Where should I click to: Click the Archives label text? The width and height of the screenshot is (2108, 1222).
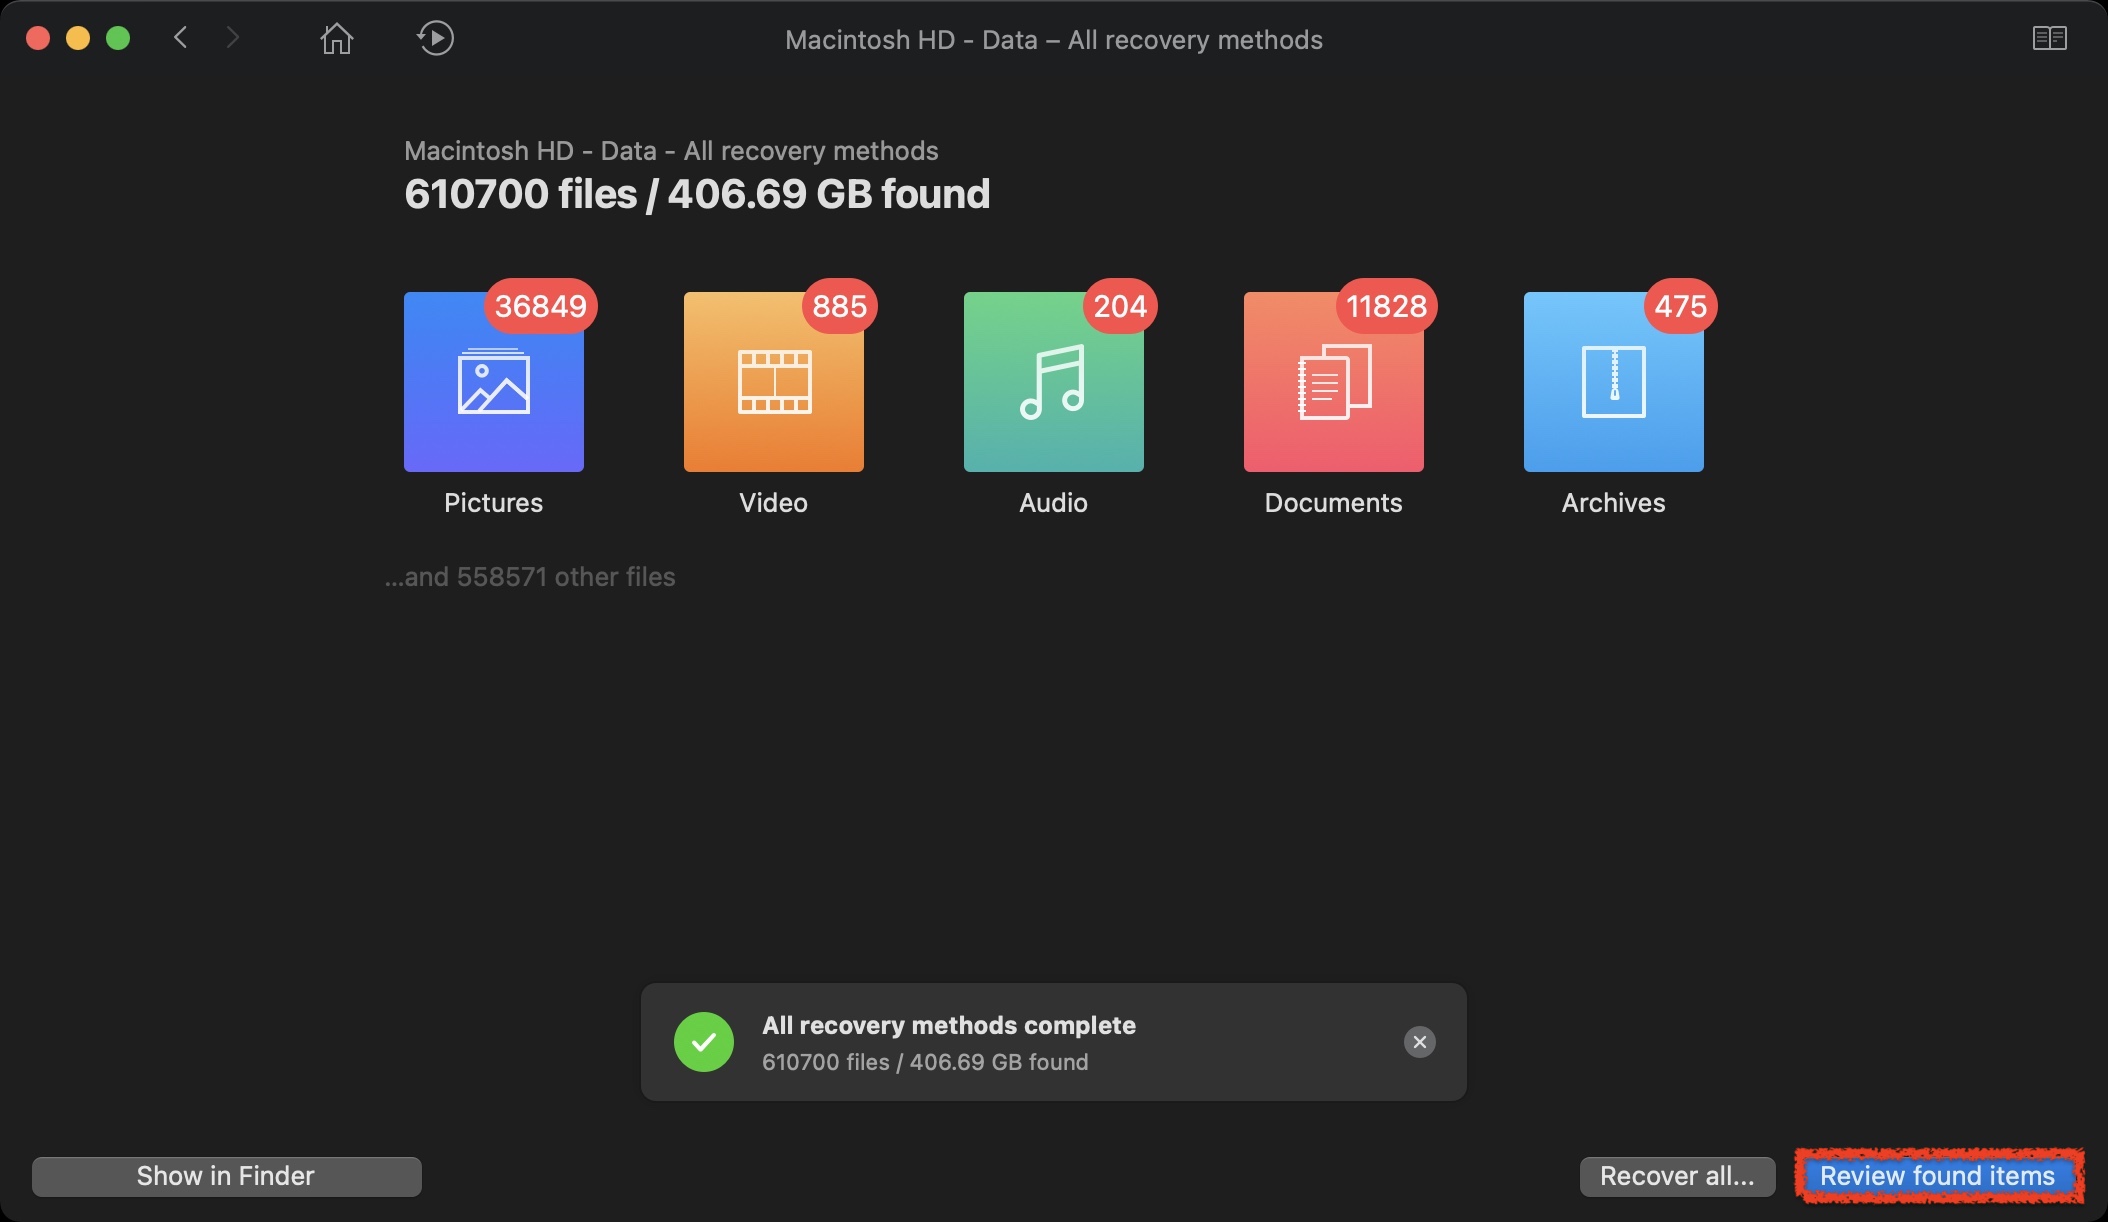[1614, 503]
